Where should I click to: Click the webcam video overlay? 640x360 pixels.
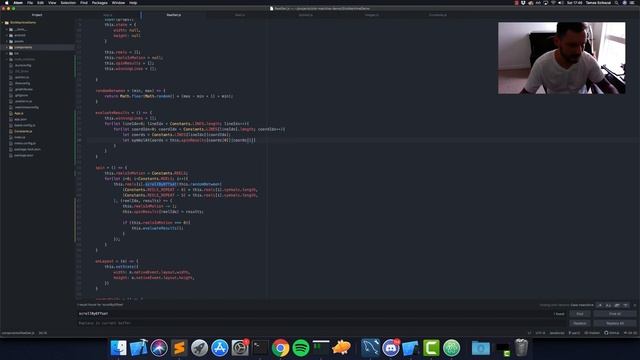562,58
